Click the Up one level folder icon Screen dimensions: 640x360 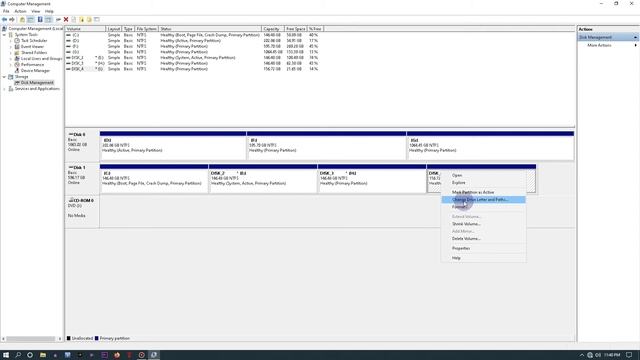coord(22,20)
